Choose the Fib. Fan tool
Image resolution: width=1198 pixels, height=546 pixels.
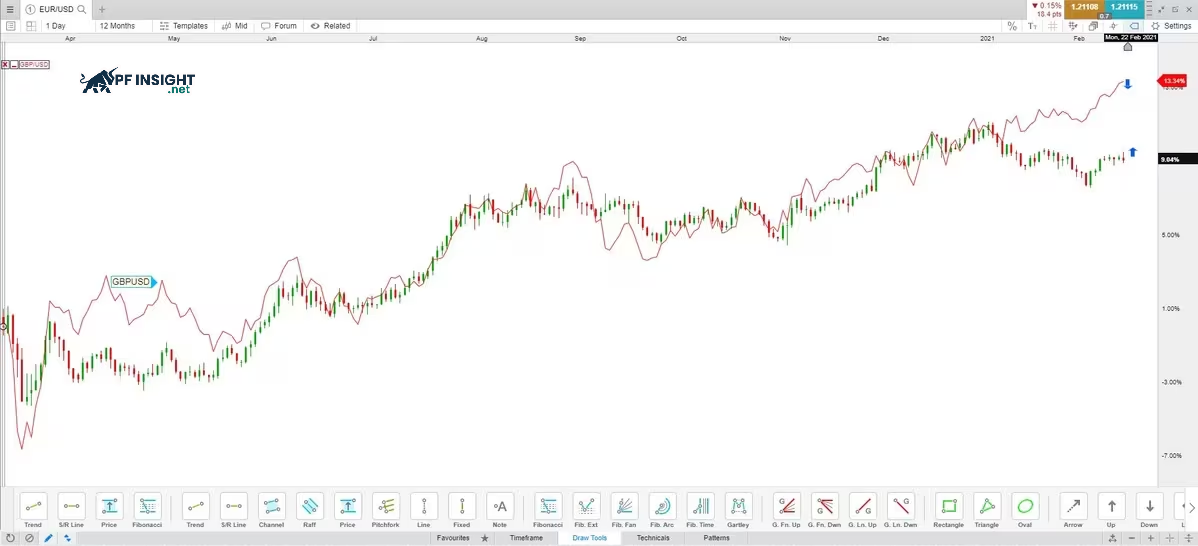pos(624,508)
